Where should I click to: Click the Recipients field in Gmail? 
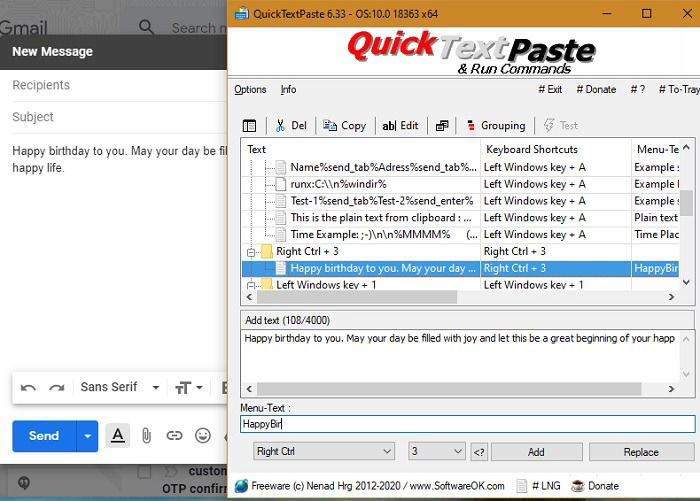pyautogui.click(x=118, y=85)
